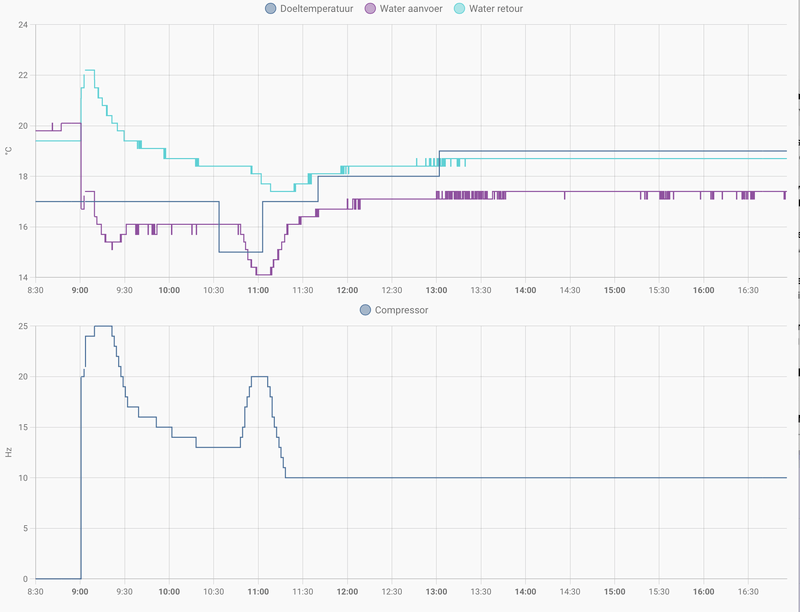Click the Compressor peak at 25 Hz
This screenshot has height=612, width=800.
pos(103,326)
